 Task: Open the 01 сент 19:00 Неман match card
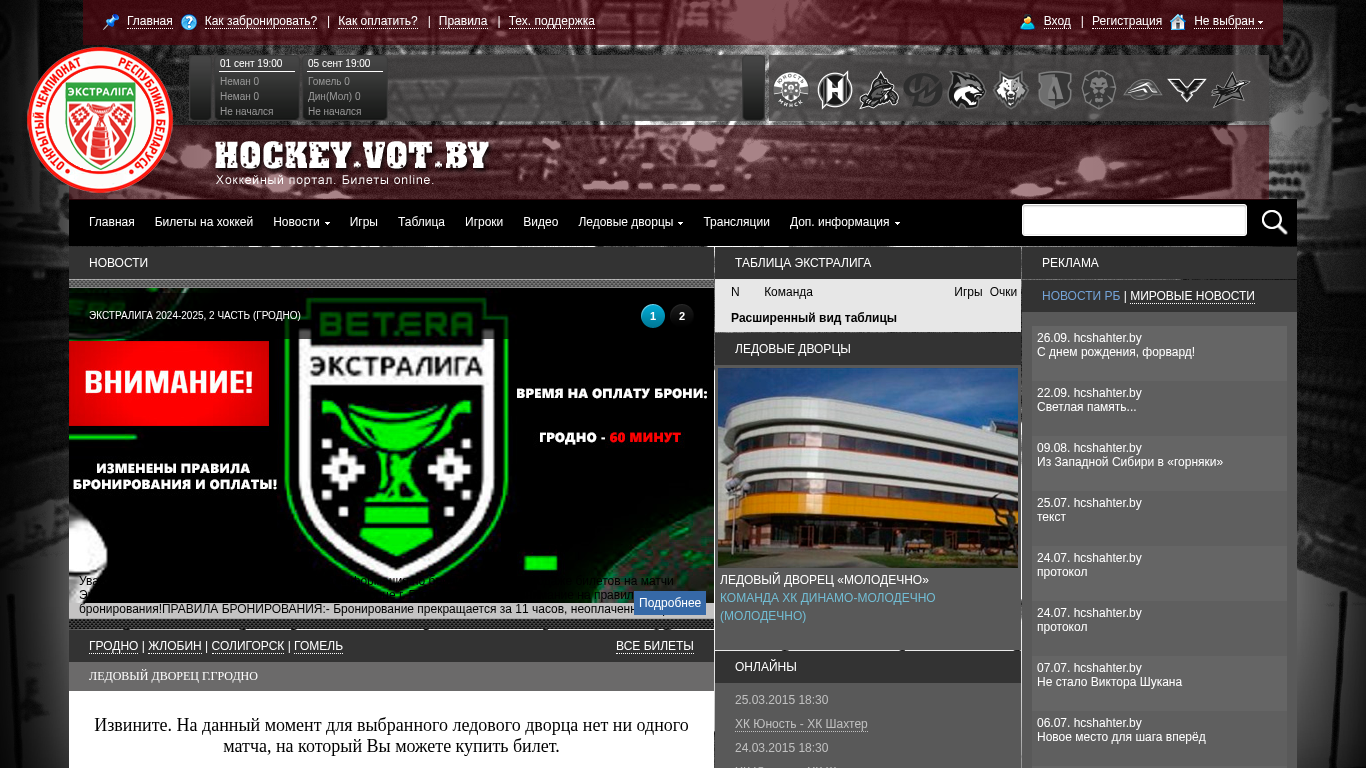point(257,88)
